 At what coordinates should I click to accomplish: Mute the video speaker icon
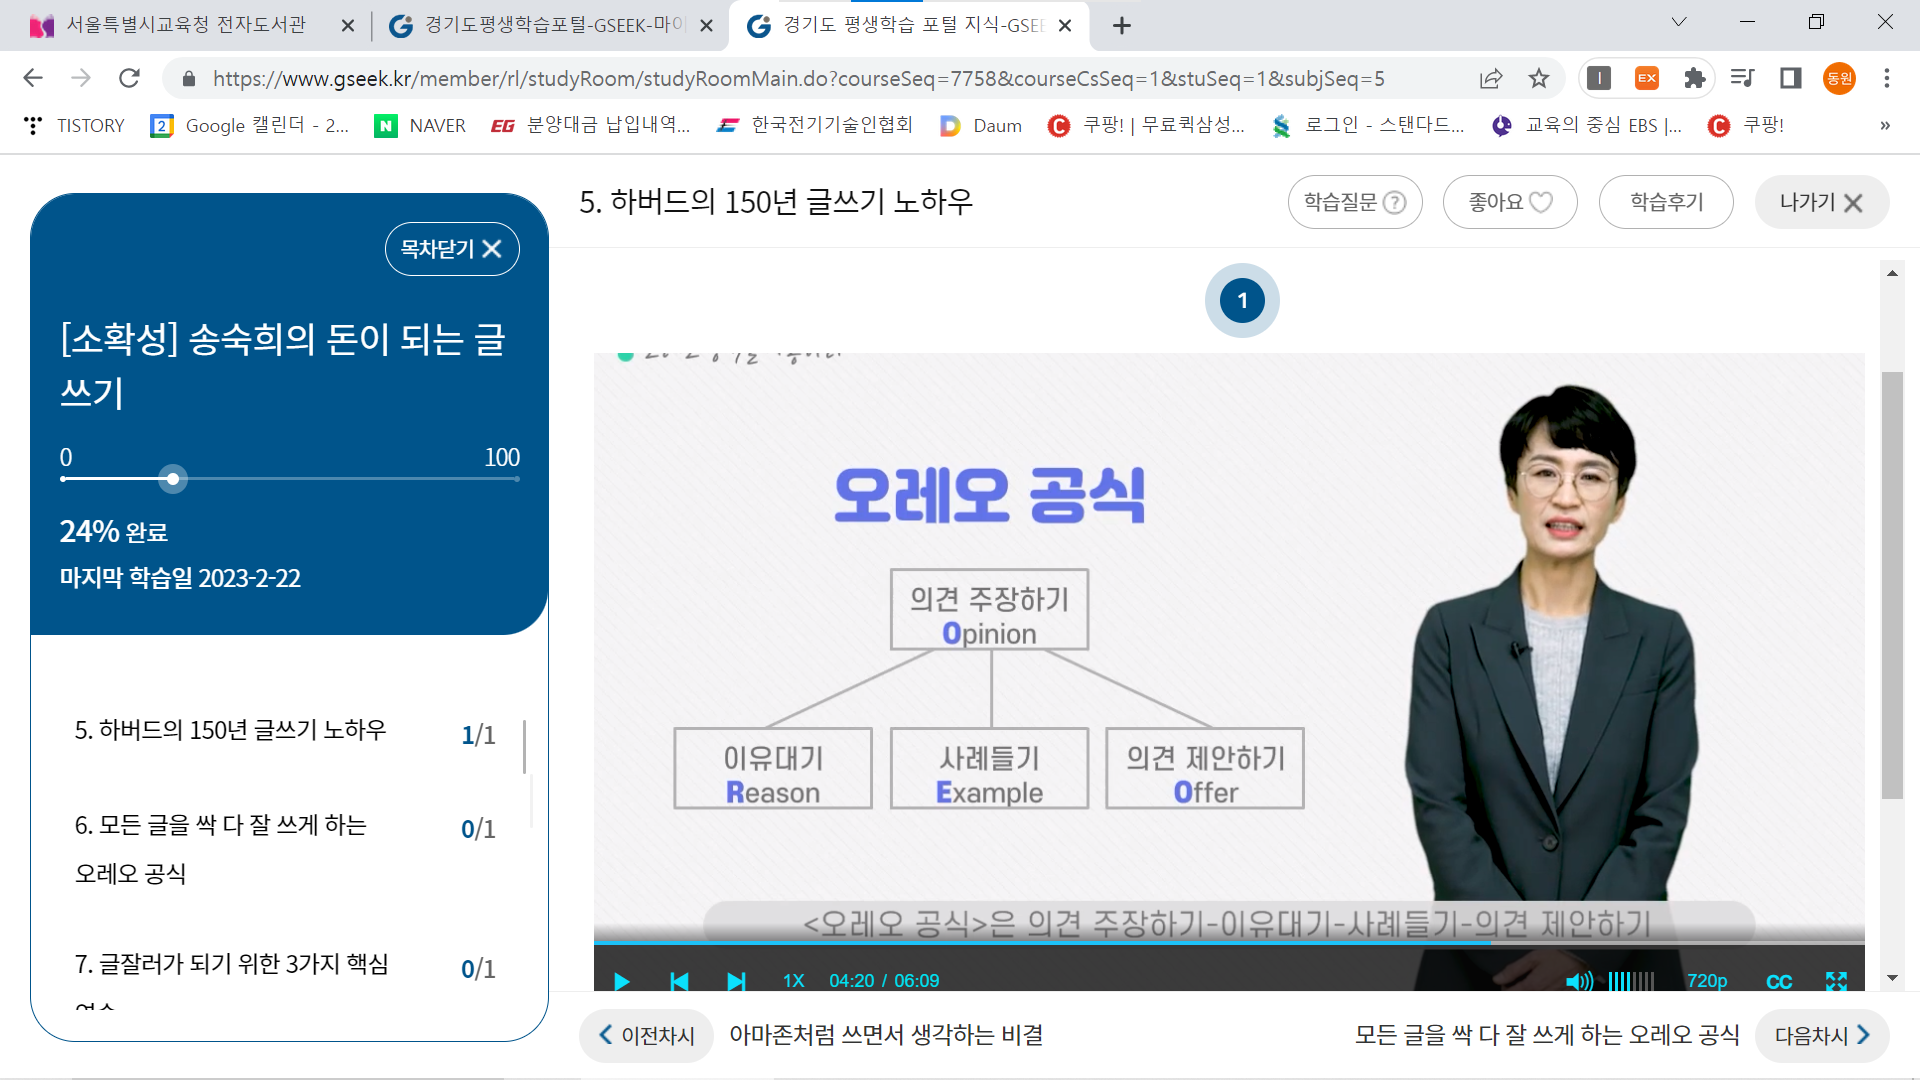tap(1578, 981)
